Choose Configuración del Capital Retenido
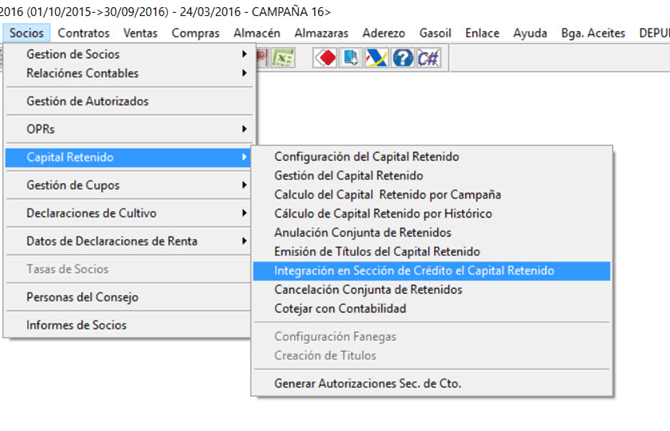 366,157
